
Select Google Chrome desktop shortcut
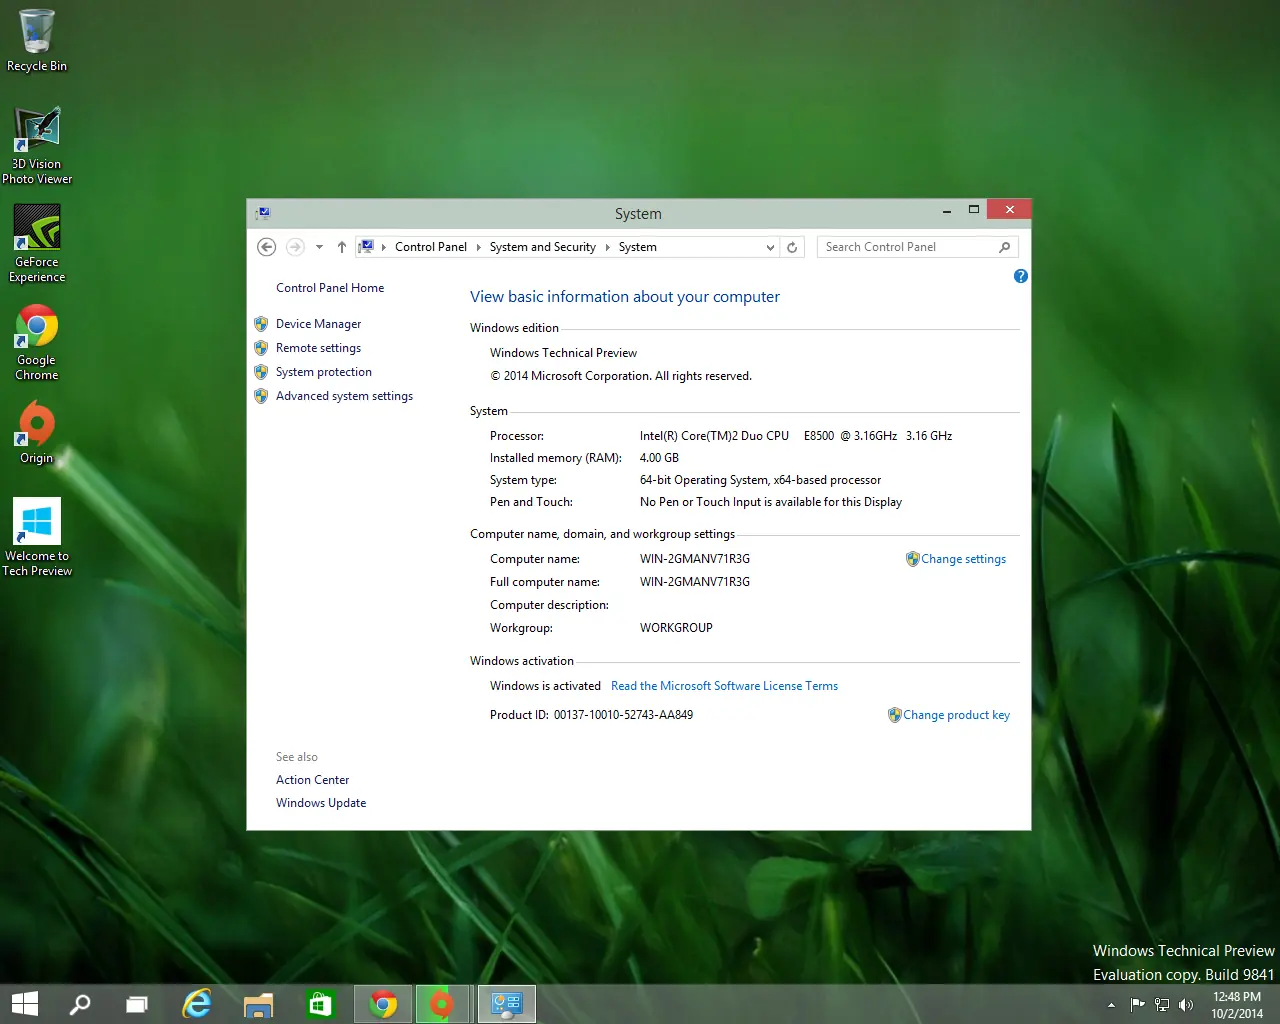[37, 342]
